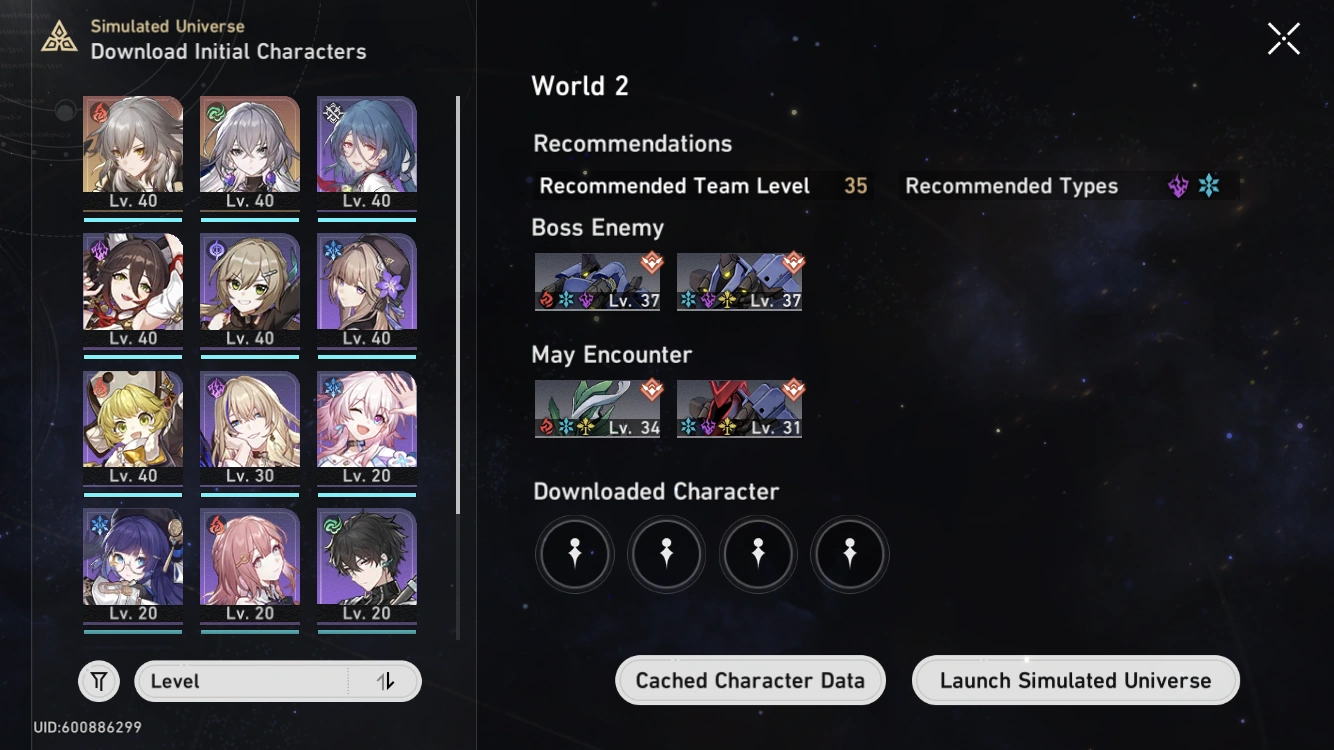The image size is (1334, 750).
Task: View the Lv. 34 encounter enemy
Action: [598, 408]
